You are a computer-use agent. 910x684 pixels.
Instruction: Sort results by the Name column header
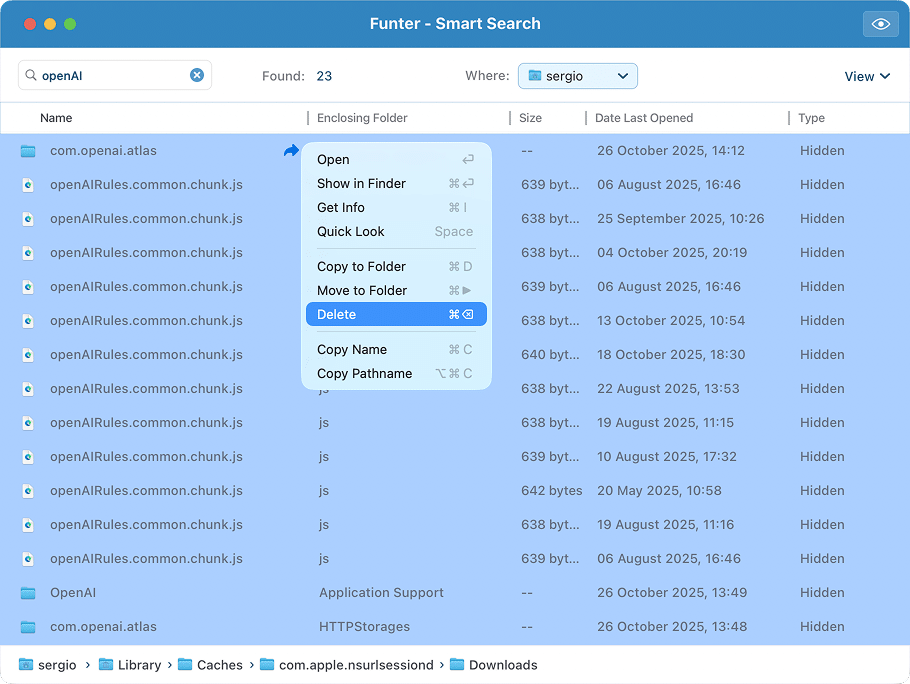coord(56,118)
